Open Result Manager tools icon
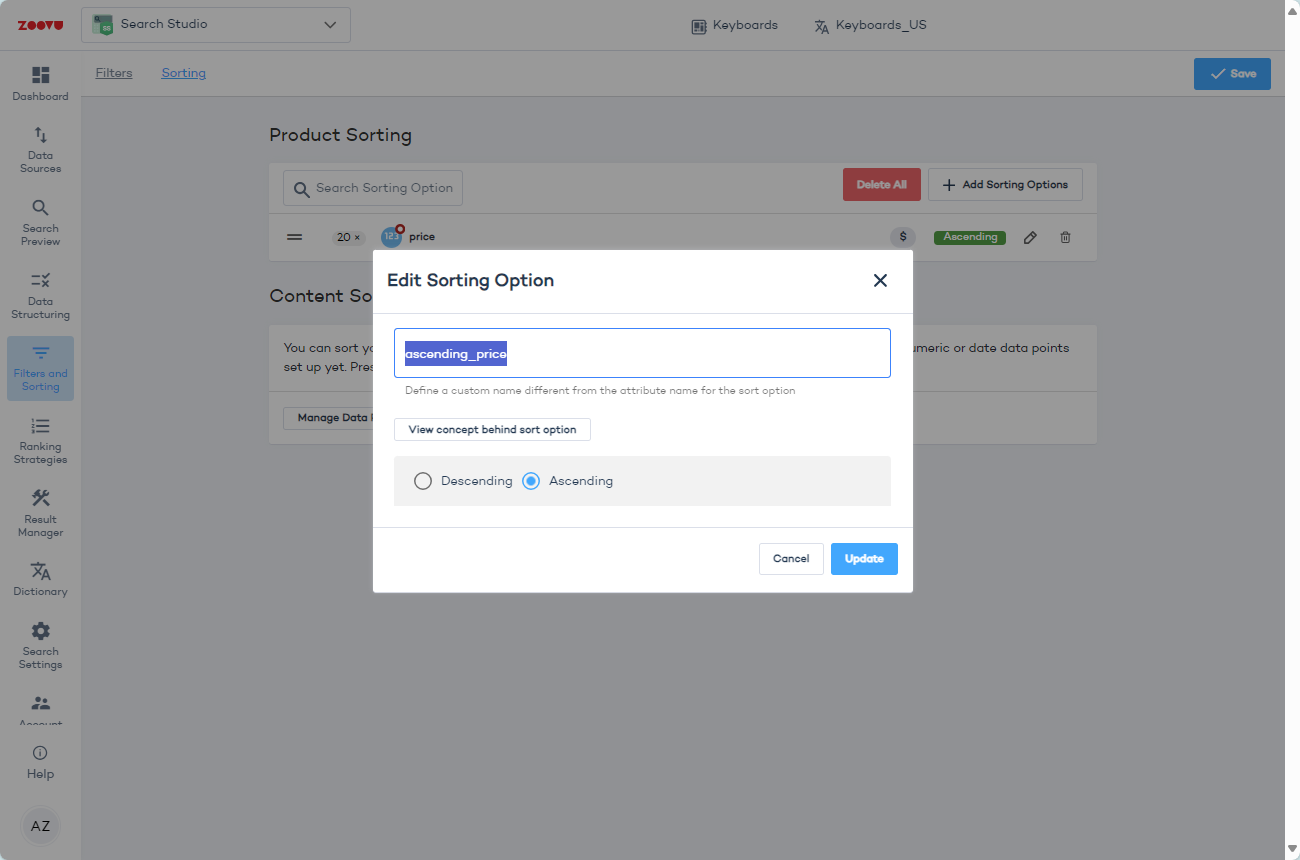This screenshot has height=860, width=1300. click(x=40, y=498)
